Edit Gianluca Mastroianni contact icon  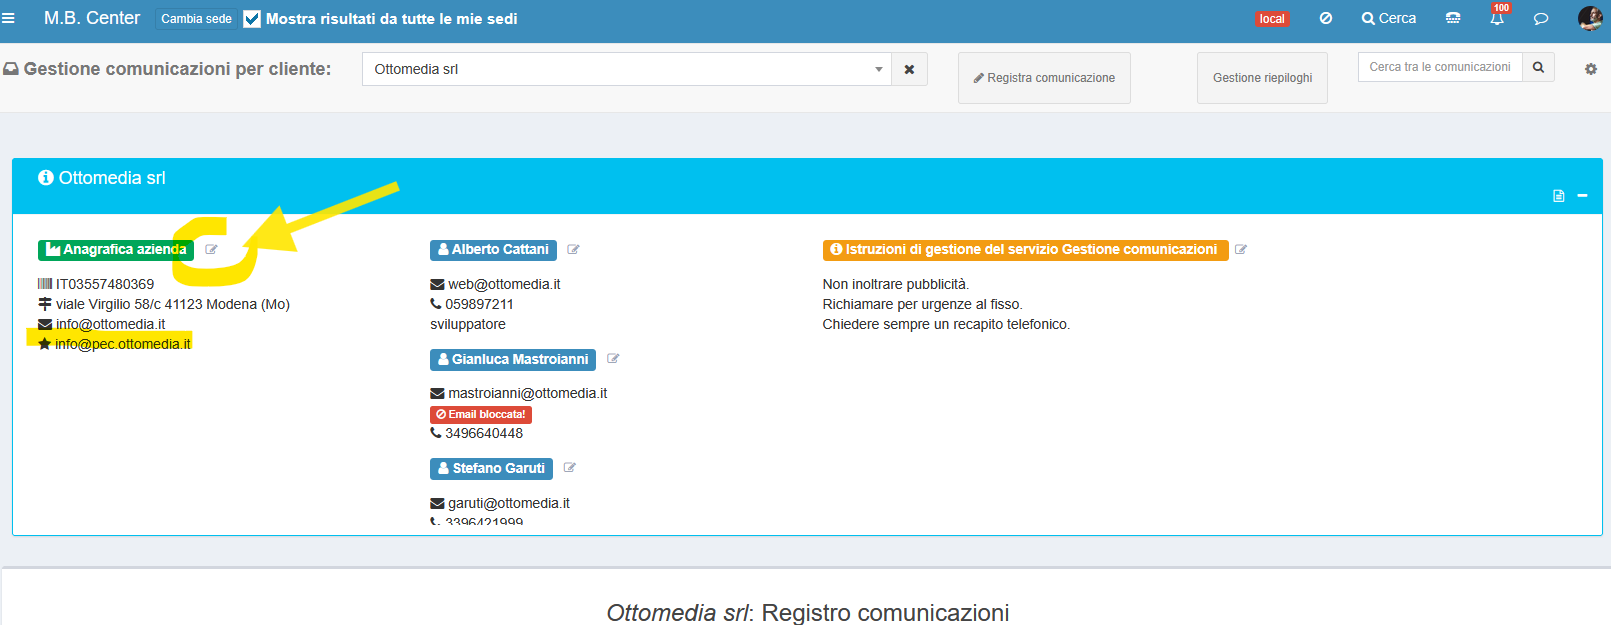point(613,359)
